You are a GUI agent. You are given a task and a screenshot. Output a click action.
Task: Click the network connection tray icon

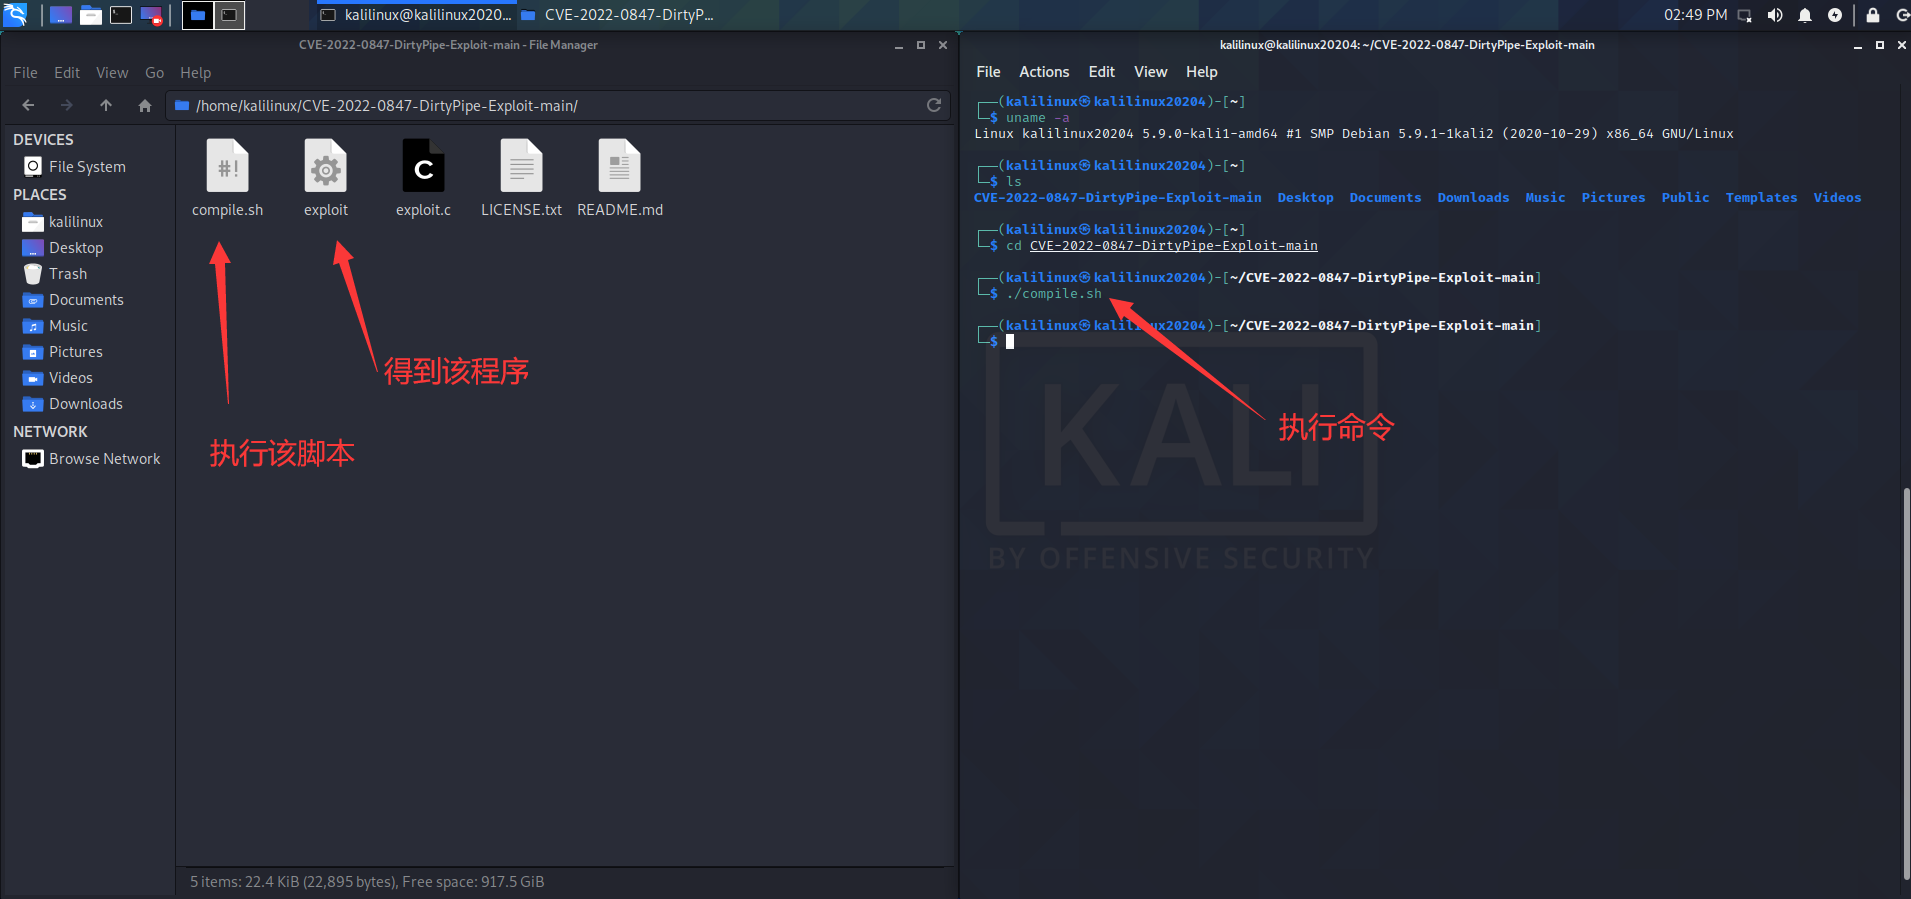(x=1745, y=15)
